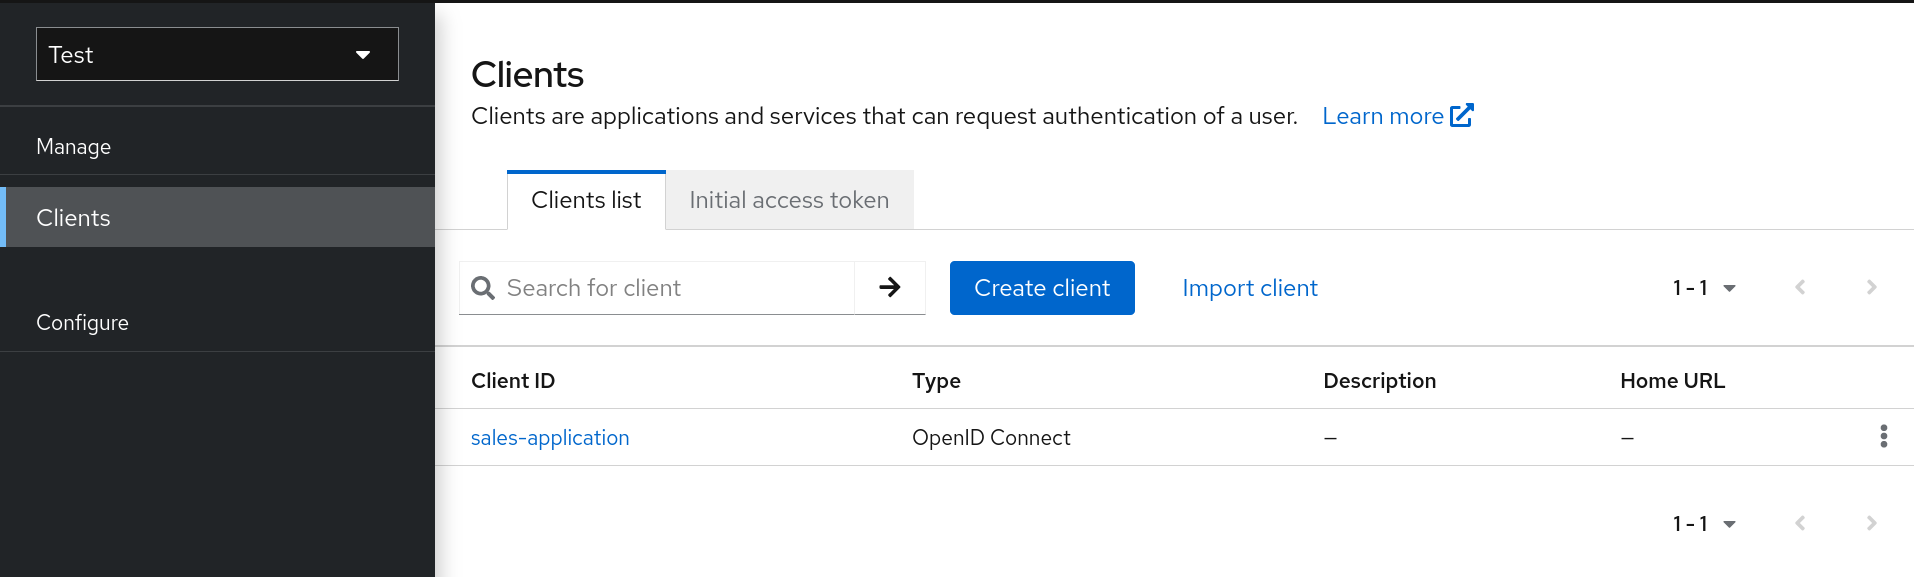1914x577 pixels.
Task: Open the Learn more documentation link
Action: (x=1396, y=116)
